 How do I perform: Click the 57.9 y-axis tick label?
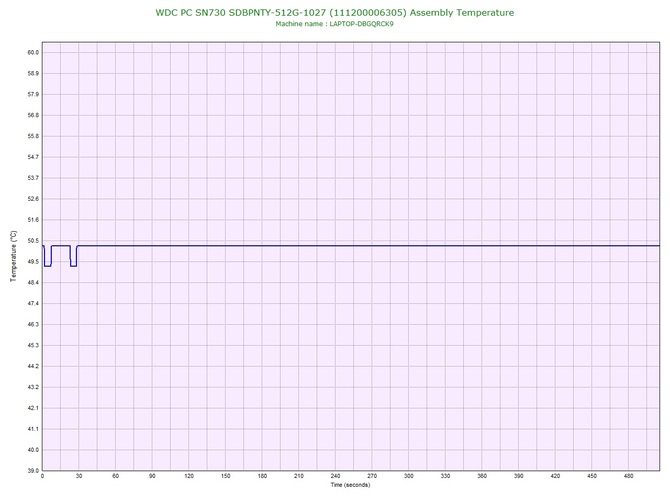[33, 94]
